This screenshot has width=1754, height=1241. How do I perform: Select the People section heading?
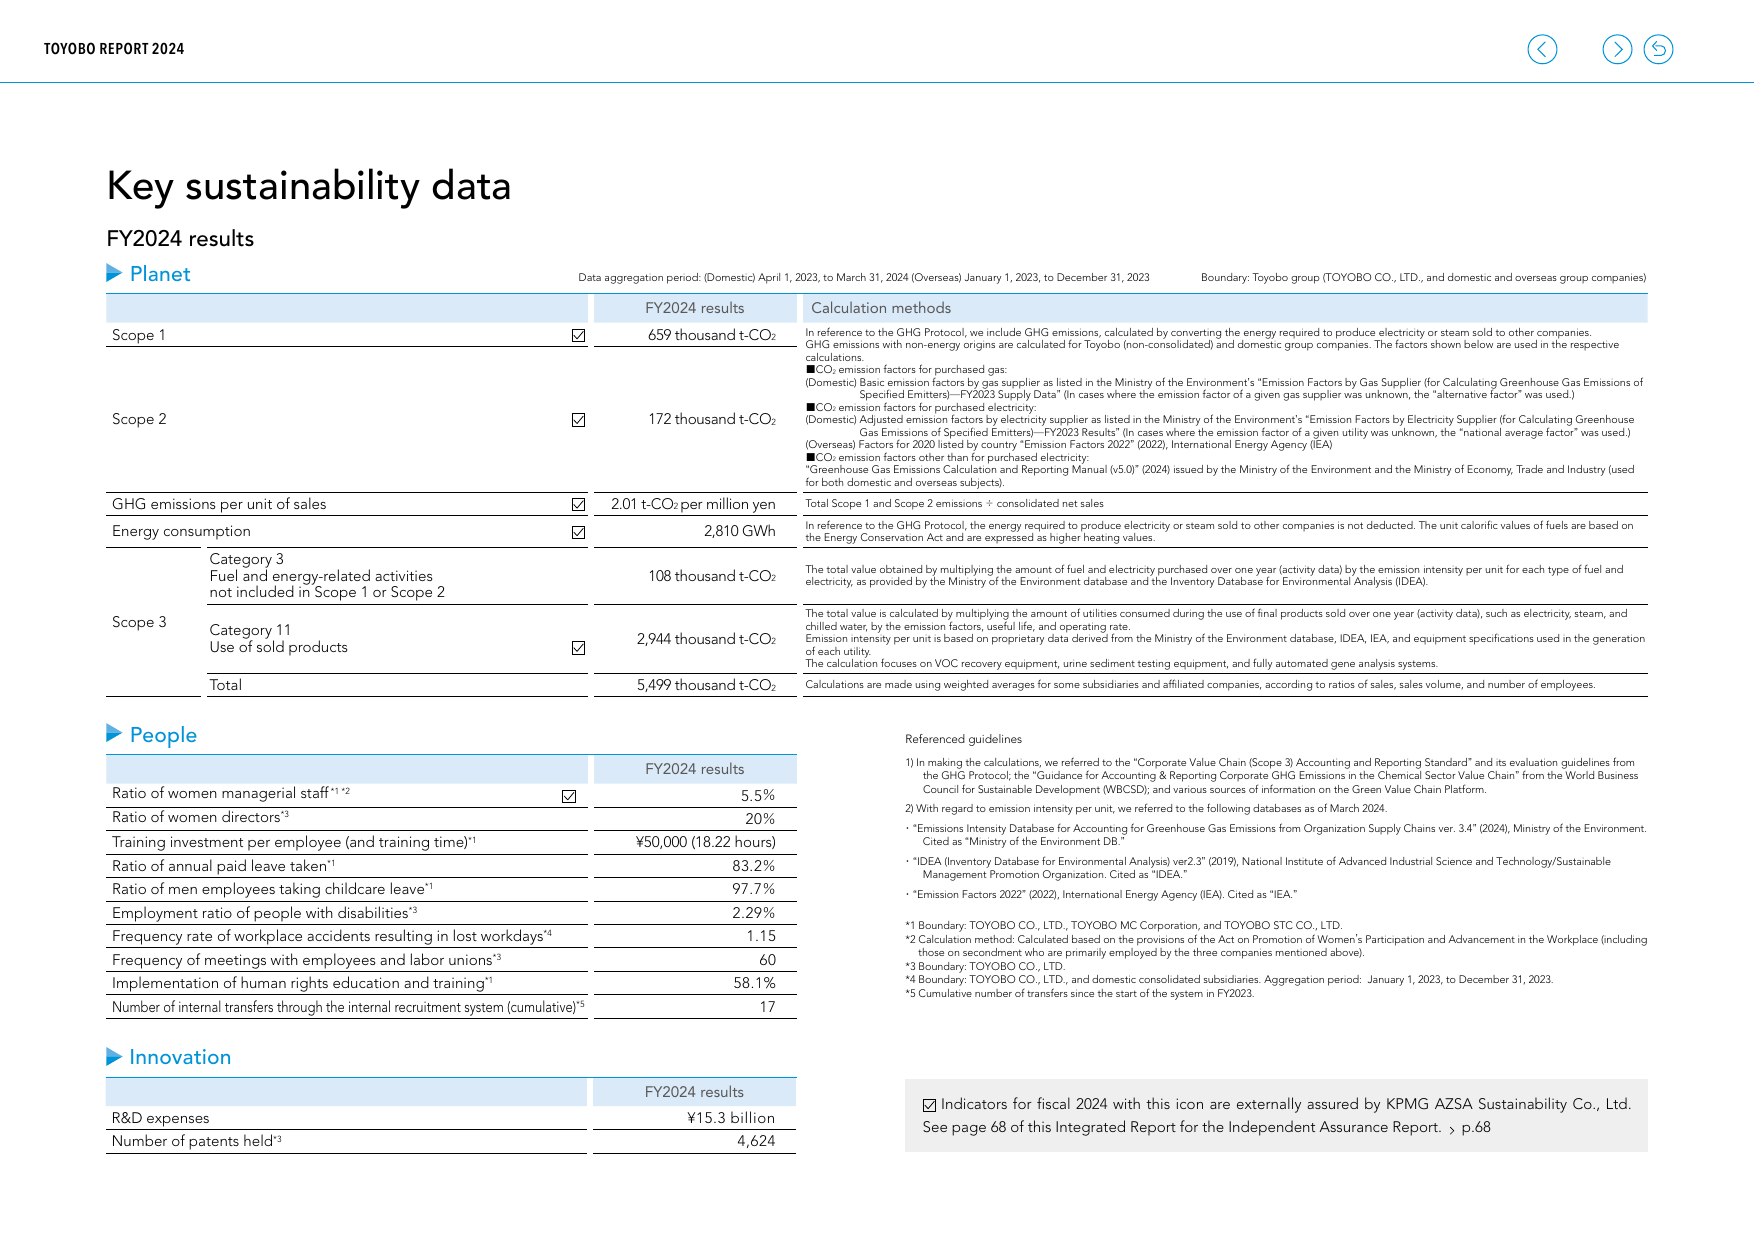(163, 735)
